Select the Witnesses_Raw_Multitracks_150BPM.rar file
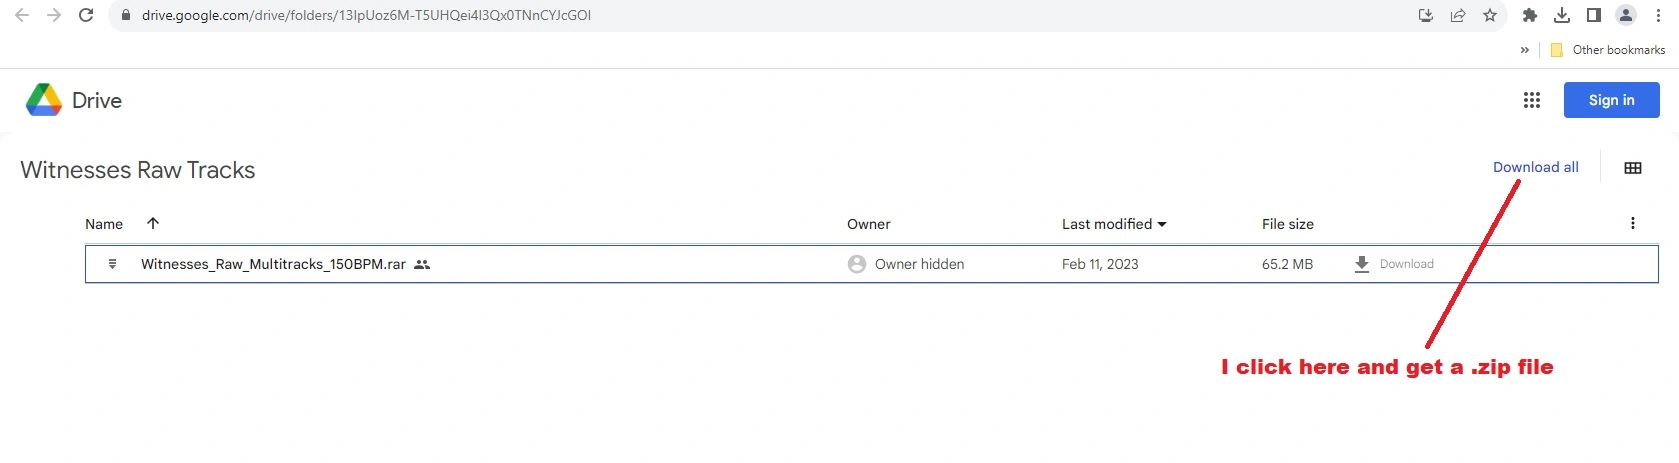This screenshot has width=1679, height=463. pyautogui.click(x=273, y=264)
